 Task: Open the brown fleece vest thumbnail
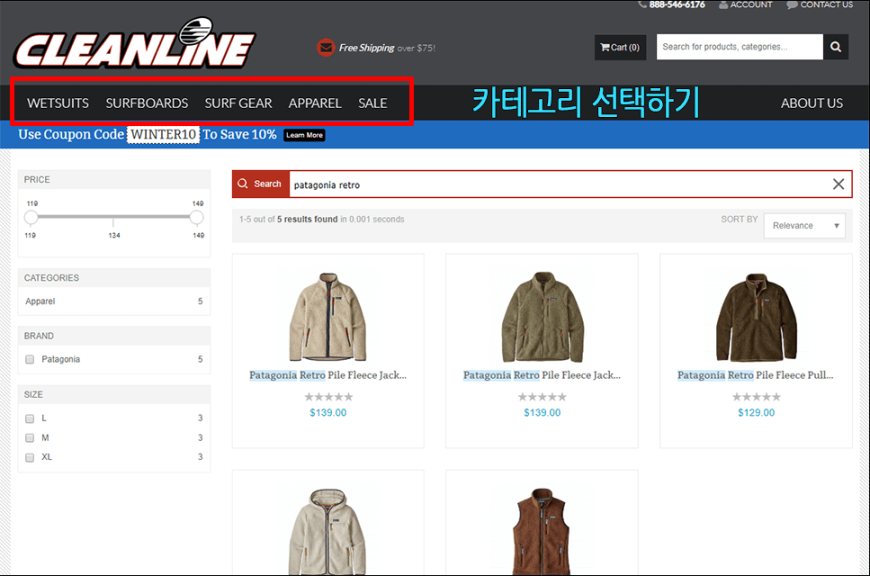click(542, 531)
